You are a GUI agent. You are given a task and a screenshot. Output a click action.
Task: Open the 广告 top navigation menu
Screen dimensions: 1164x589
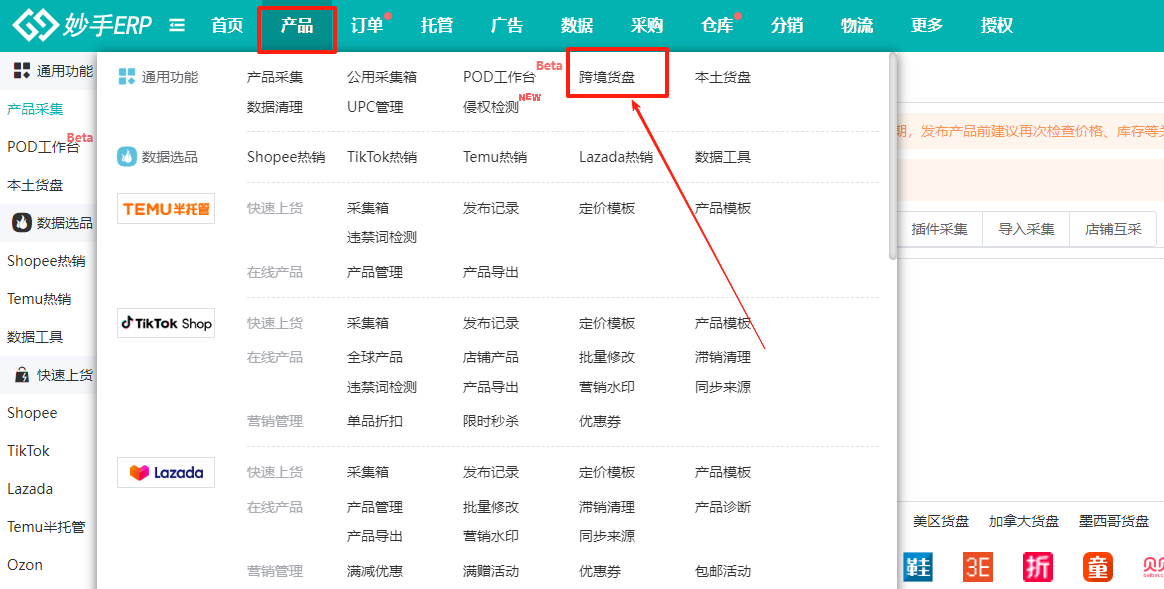(507, 25)
